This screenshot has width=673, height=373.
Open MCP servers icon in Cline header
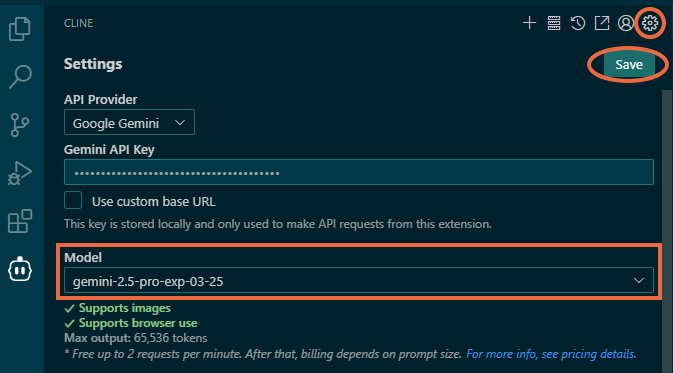point(554,23)
